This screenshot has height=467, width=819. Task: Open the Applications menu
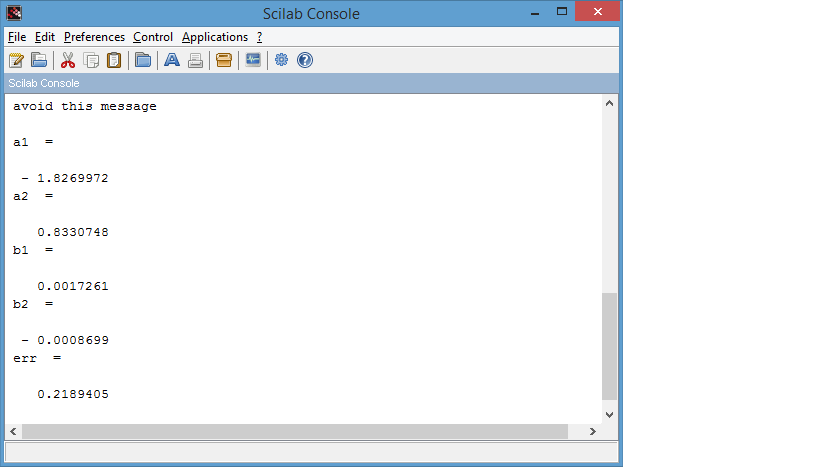[x=214, y=37]
